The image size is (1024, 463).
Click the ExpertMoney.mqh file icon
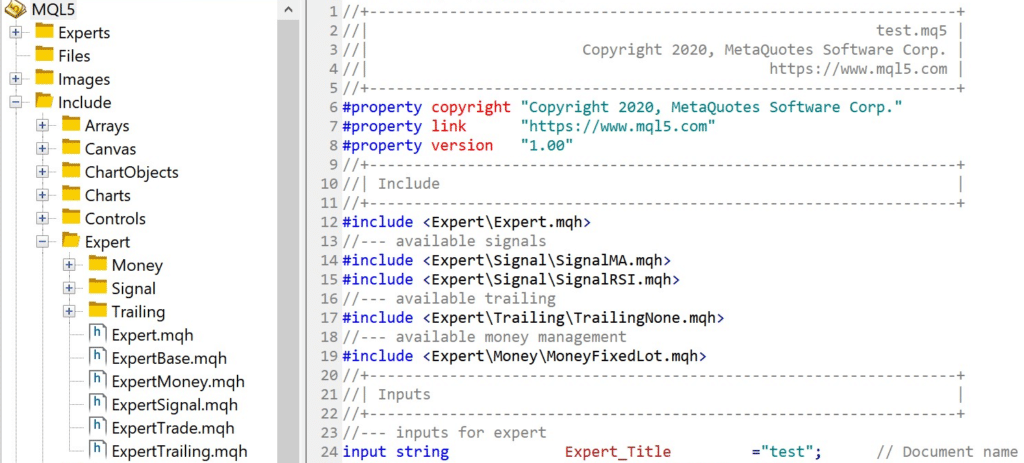click(x=97, y=381)
